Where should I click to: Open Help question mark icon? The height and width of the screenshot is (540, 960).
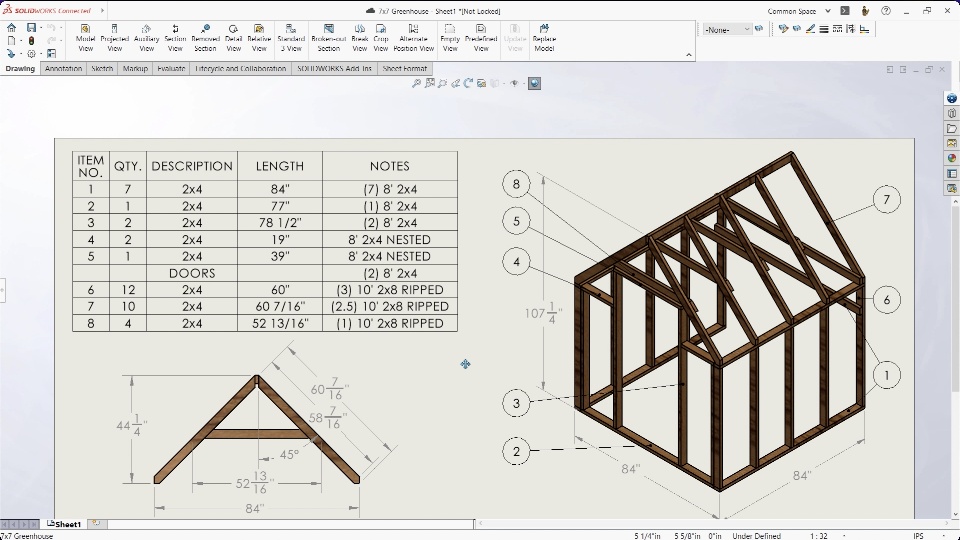click(x=886, y=11)
